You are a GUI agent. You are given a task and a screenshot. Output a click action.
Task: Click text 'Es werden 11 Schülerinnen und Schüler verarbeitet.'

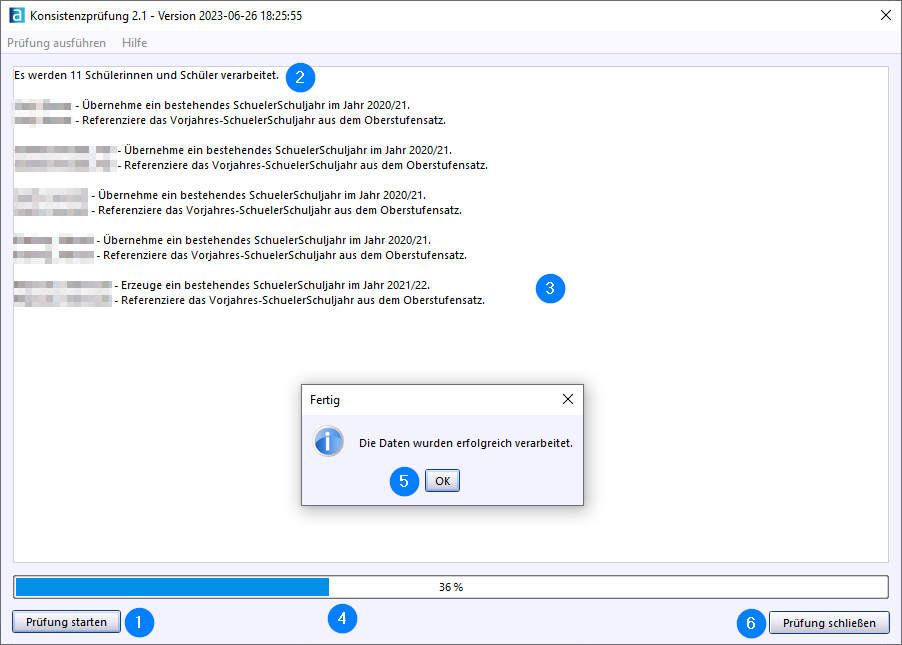tap(146, 75)
